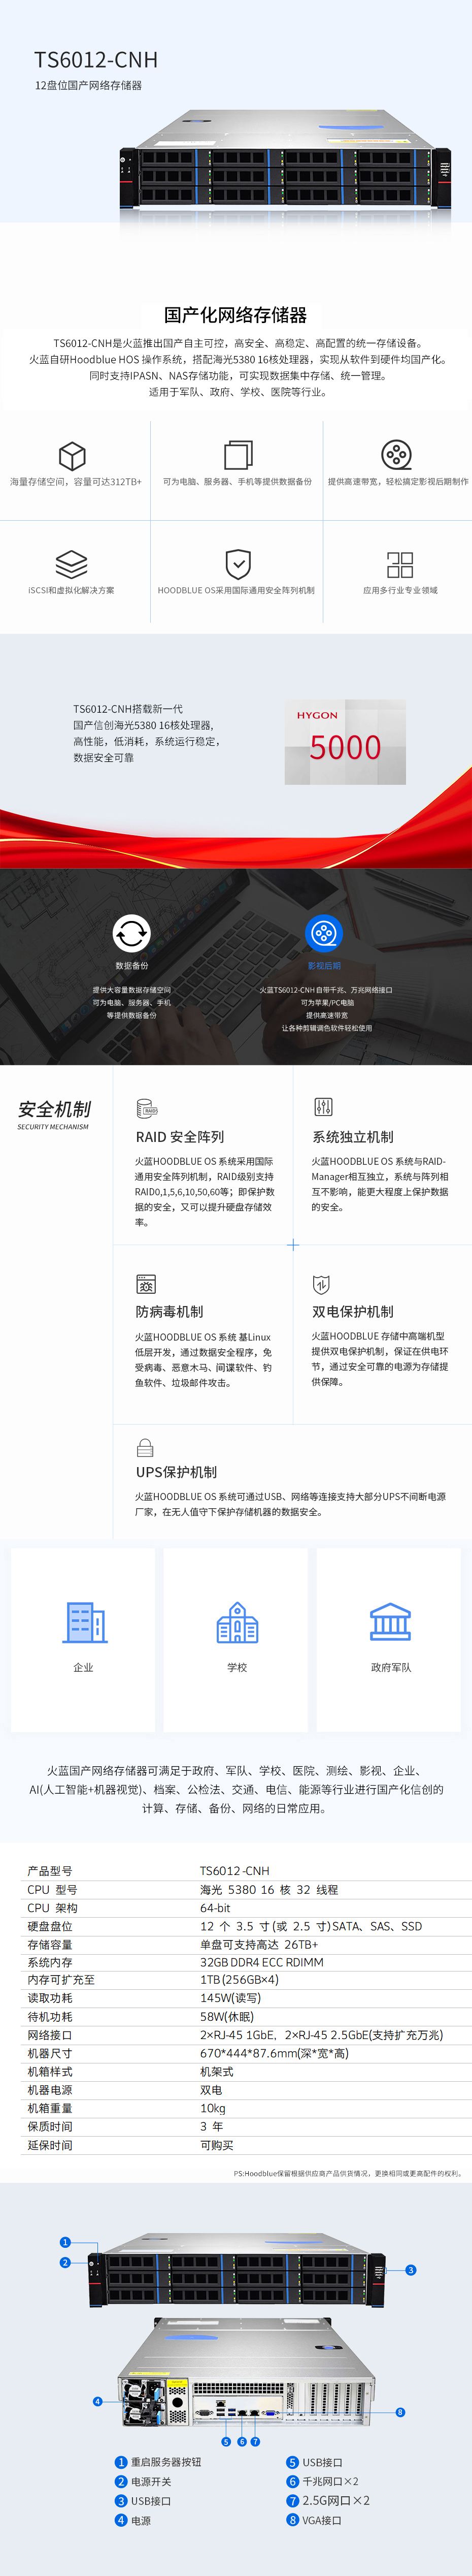Click the 学校 card label
Screen dimensions: 472x2576
(x=237, y=1668)
